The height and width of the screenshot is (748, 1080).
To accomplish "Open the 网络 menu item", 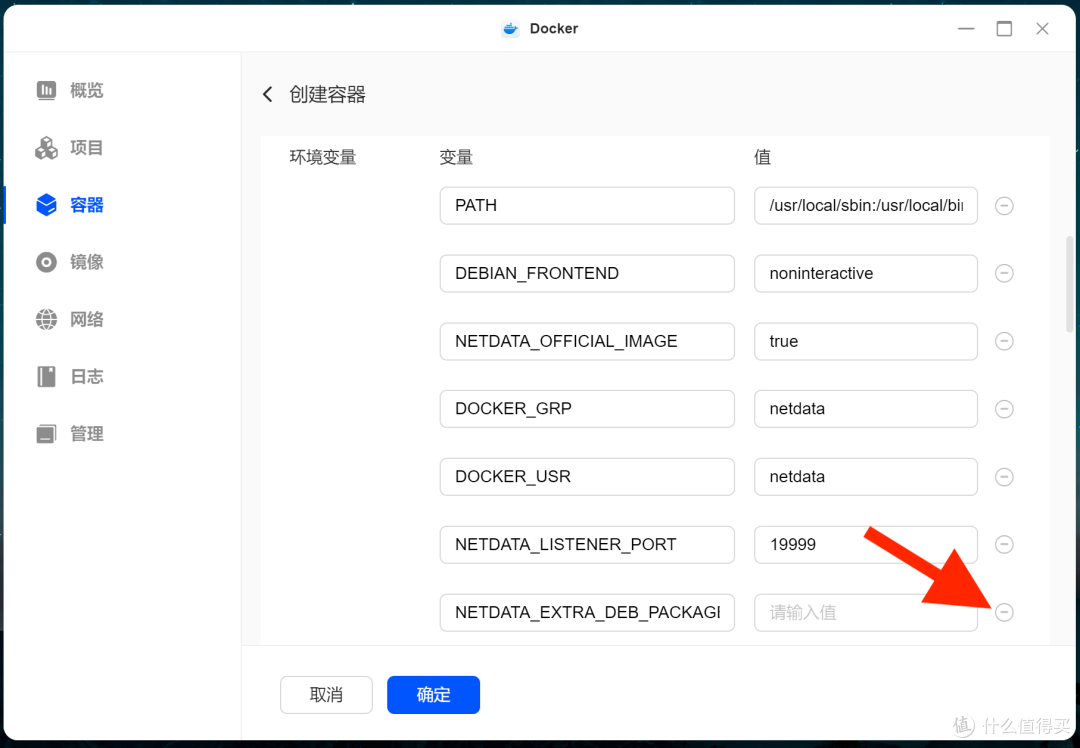I will point(87,319).
